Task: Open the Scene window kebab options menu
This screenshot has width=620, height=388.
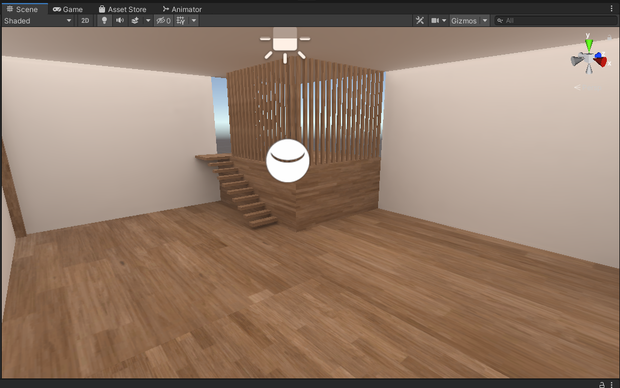Action: click(x=611, y=8)
